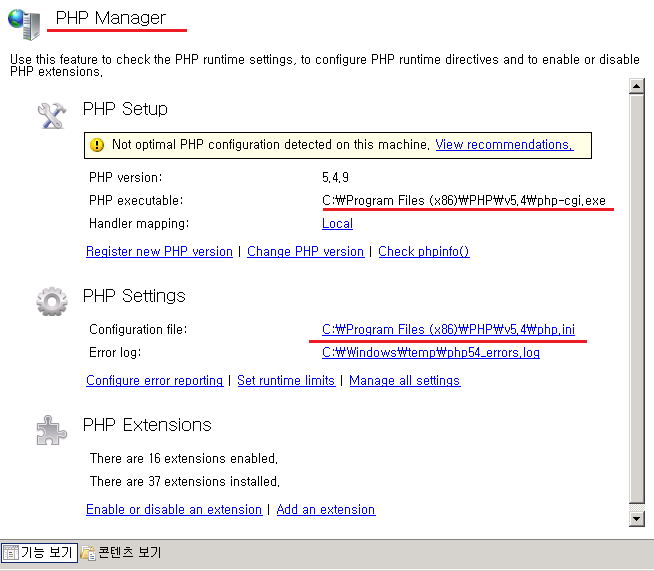The height and width of the screenshot is (571, 654).
Task: Open Manage all settings
Action: (x=405, y=380)
